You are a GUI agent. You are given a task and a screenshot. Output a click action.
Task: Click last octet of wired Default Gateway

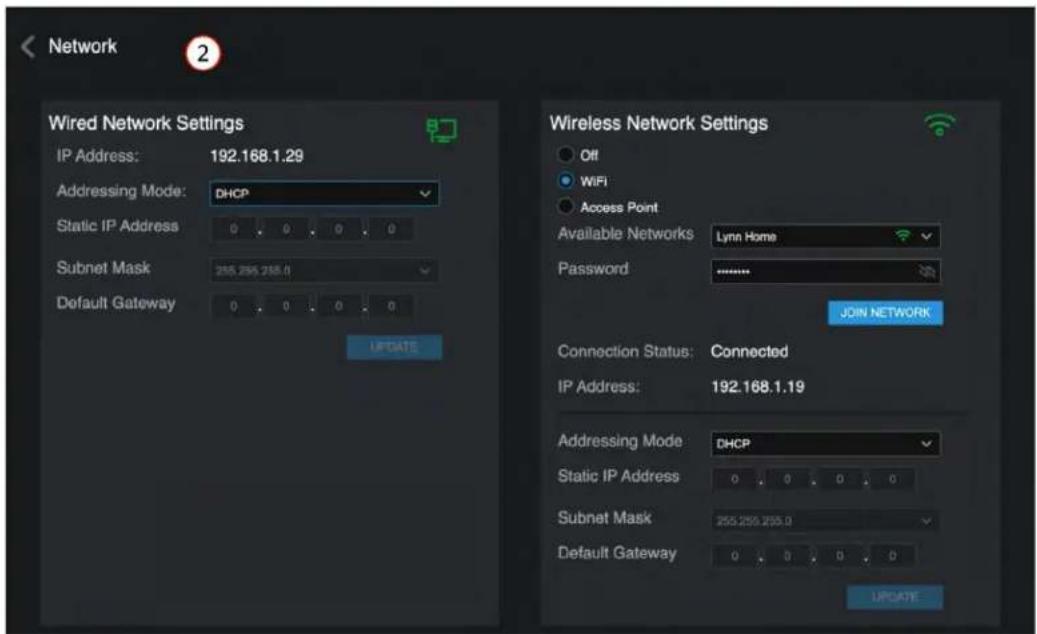(392, 306)
